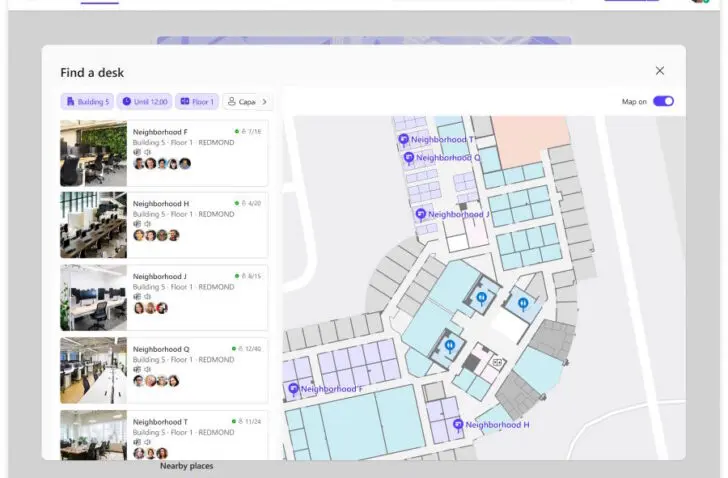This screenshot has height=478, width=728.
Task: Select the Neighborhood Q desk card title
Action: coord(161,349)
